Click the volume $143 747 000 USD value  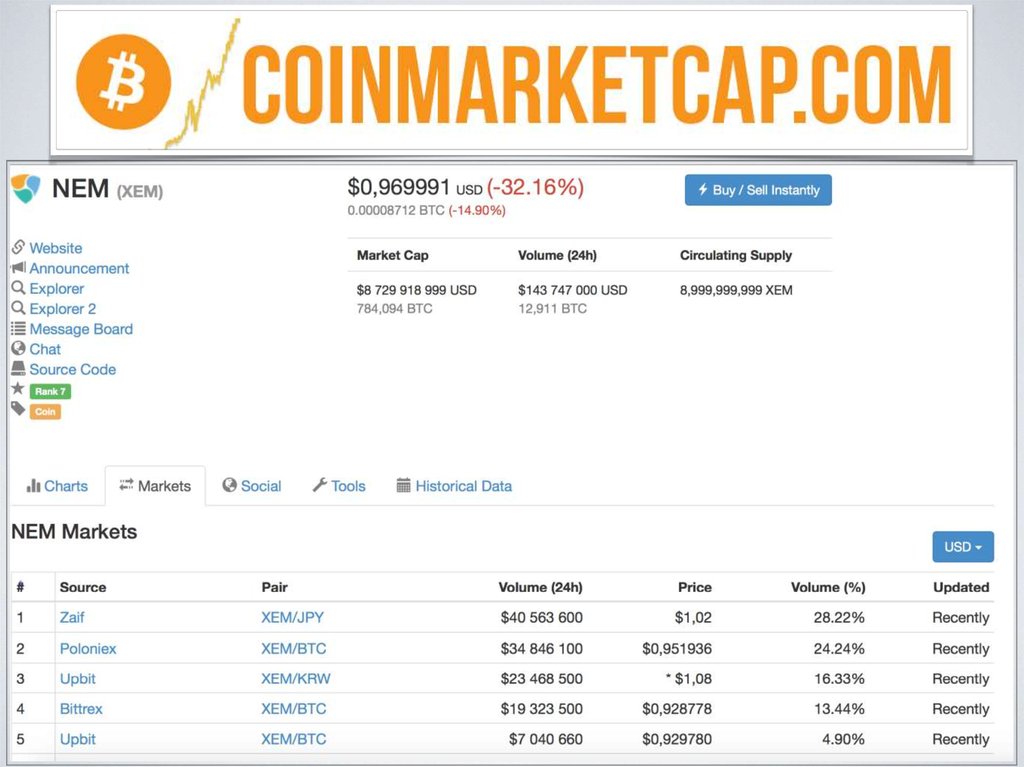pyautogui.click(x=573, y=290)
